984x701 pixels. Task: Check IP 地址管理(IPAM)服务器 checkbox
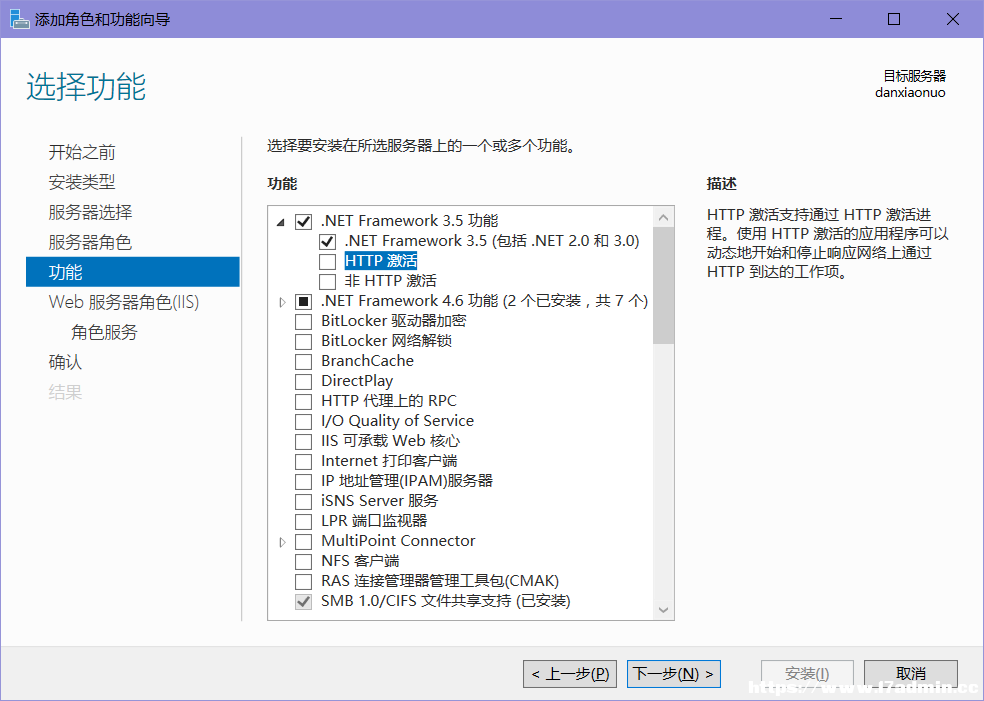click(x=304, y=481)
